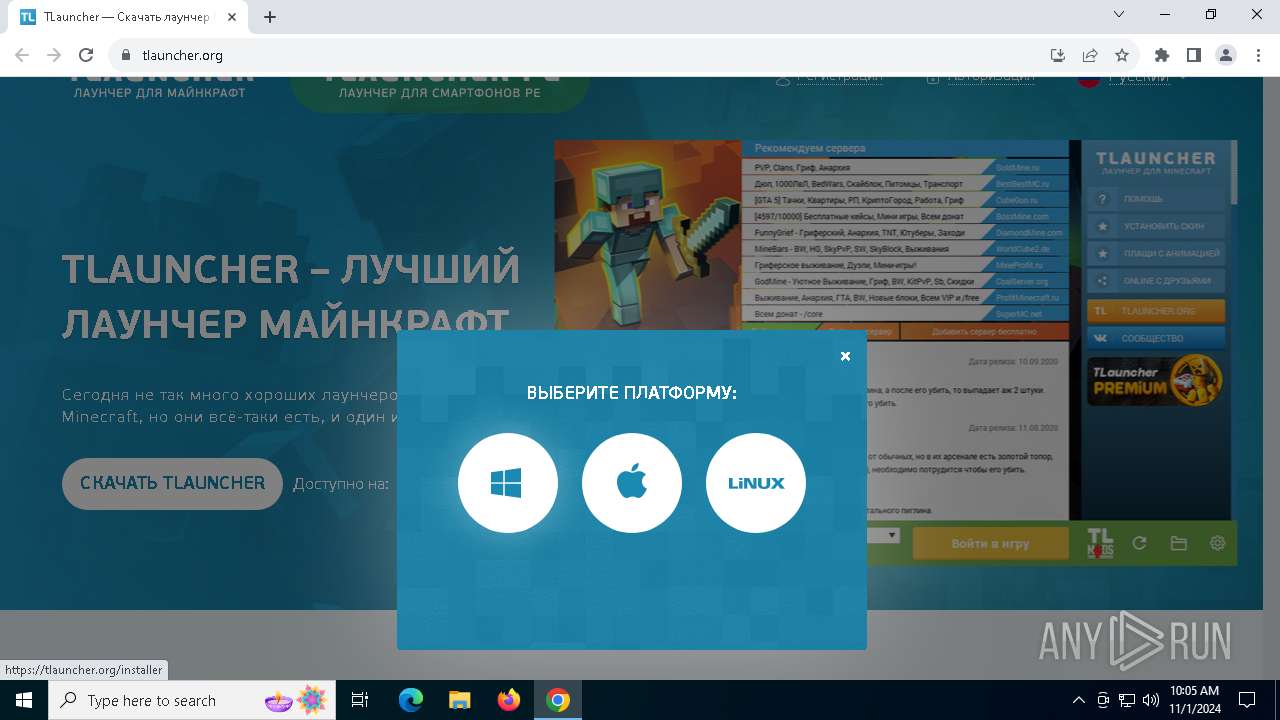Viewport: 1280px width, 720px height.
Task: Click УСТАНОВИТЬ СКИН in preview
Action: click(1155, 227)
